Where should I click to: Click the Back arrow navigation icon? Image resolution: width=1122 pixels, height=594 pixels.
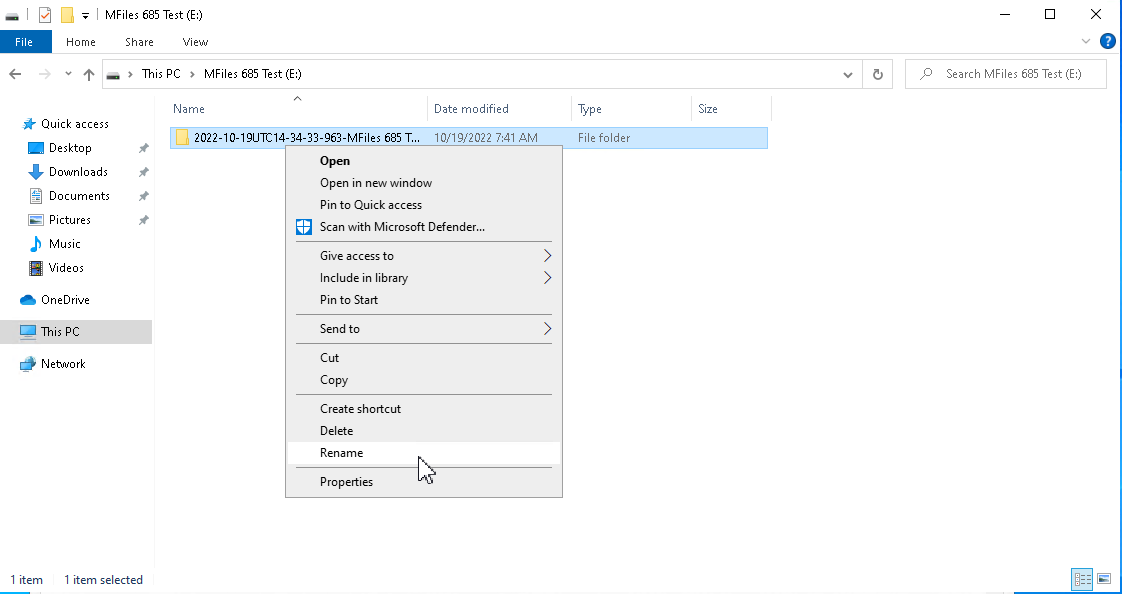click(x=15, y=74)
